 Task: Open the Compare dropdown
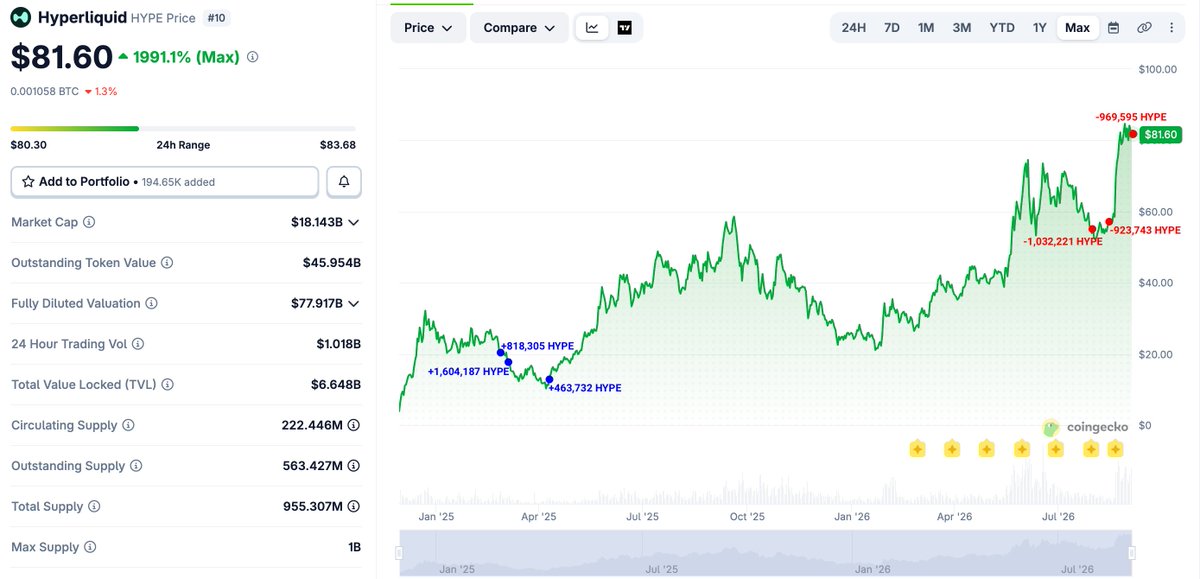click(x=519, y=28)
